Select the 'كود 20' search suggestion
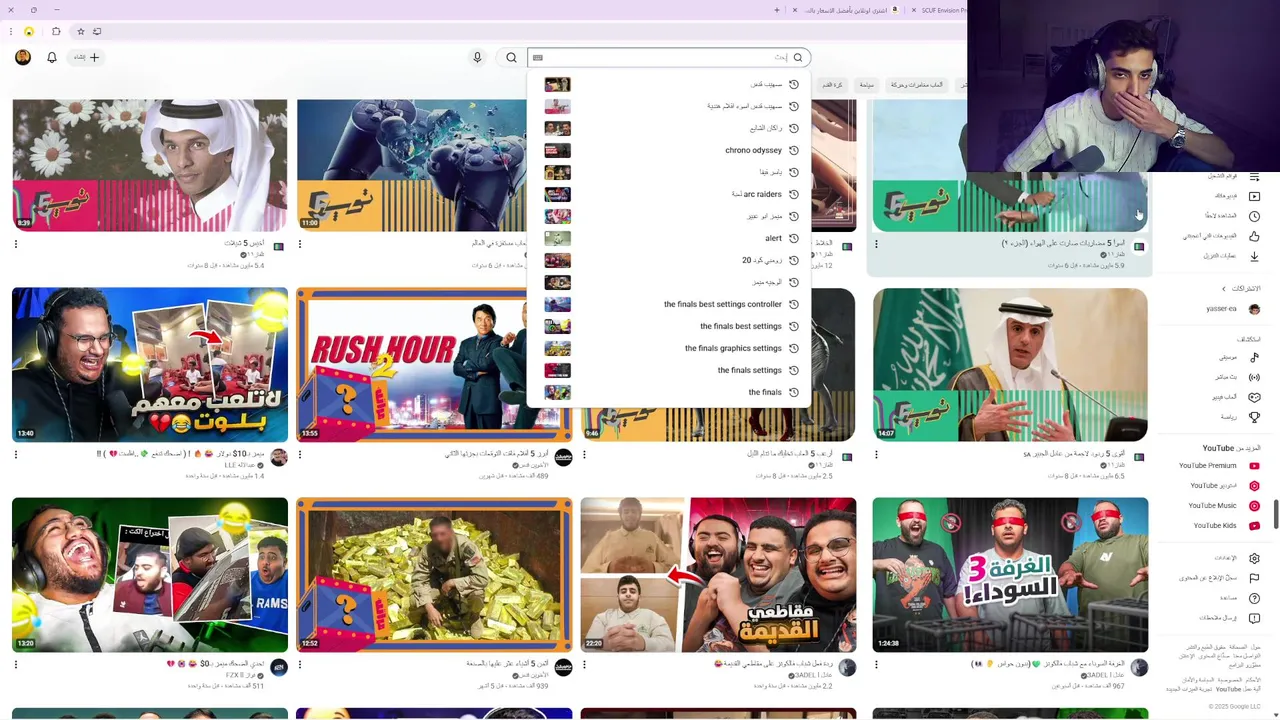This screenshot has height=720, width=1280. click(669, 260)
